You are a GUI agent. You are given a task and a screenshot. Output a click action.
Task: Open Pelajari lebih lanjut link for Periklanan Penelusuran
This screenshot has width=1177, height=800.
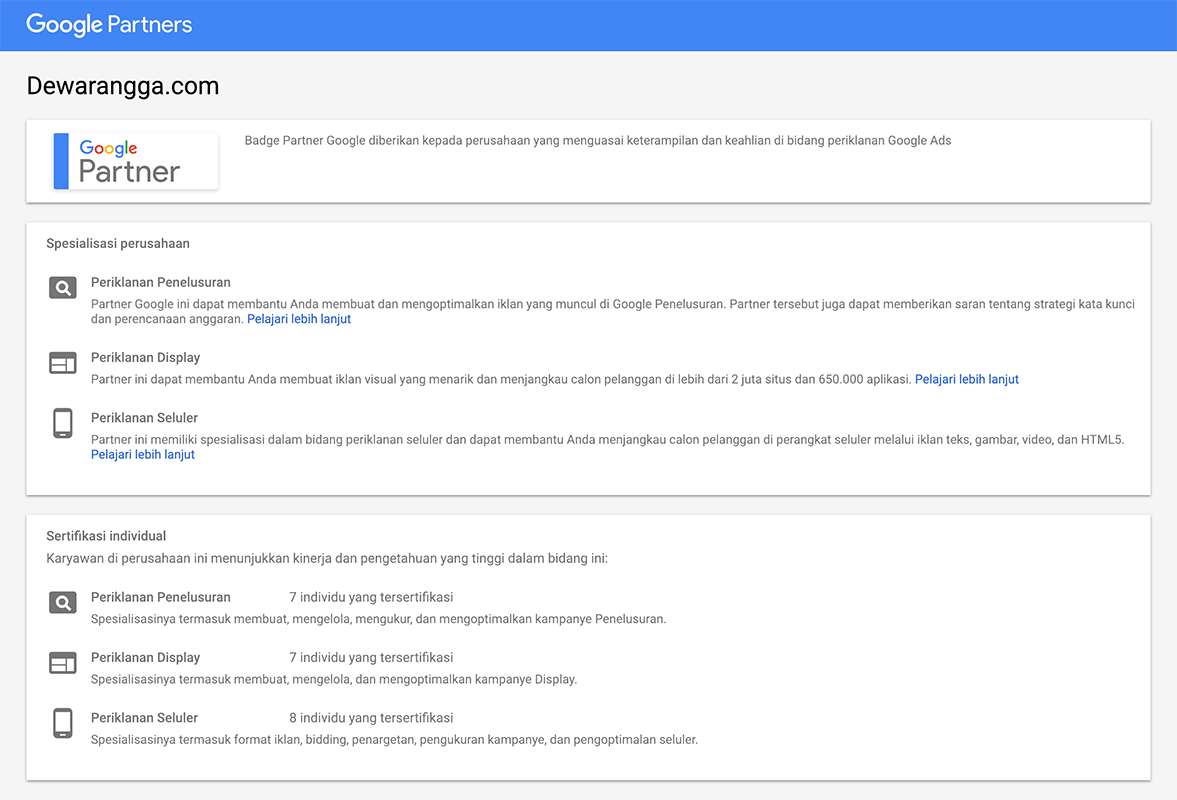[299, 319]
